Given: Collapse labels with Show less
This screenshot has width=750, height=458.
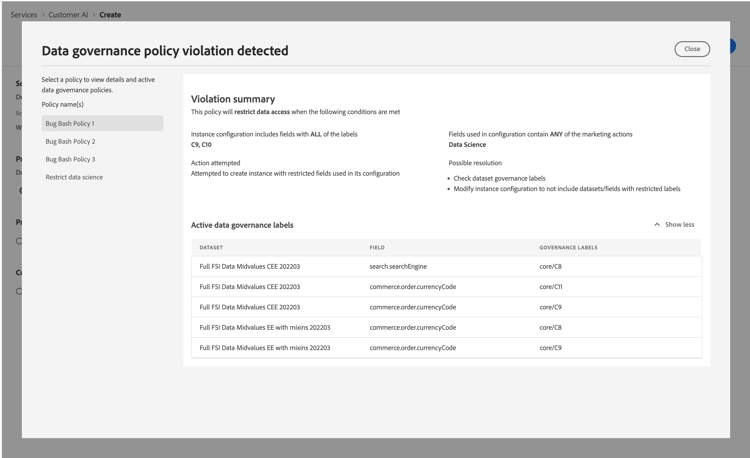Looking at the screenshot, I should [x=674, y=225].
